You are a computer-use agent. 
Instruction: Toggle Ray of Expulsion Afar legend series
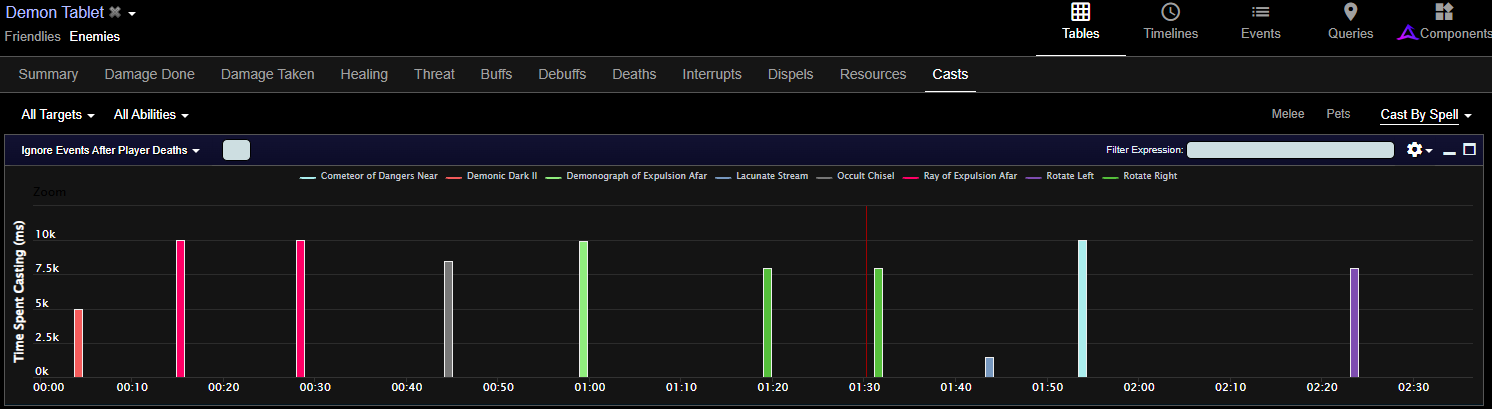[960, 176]
